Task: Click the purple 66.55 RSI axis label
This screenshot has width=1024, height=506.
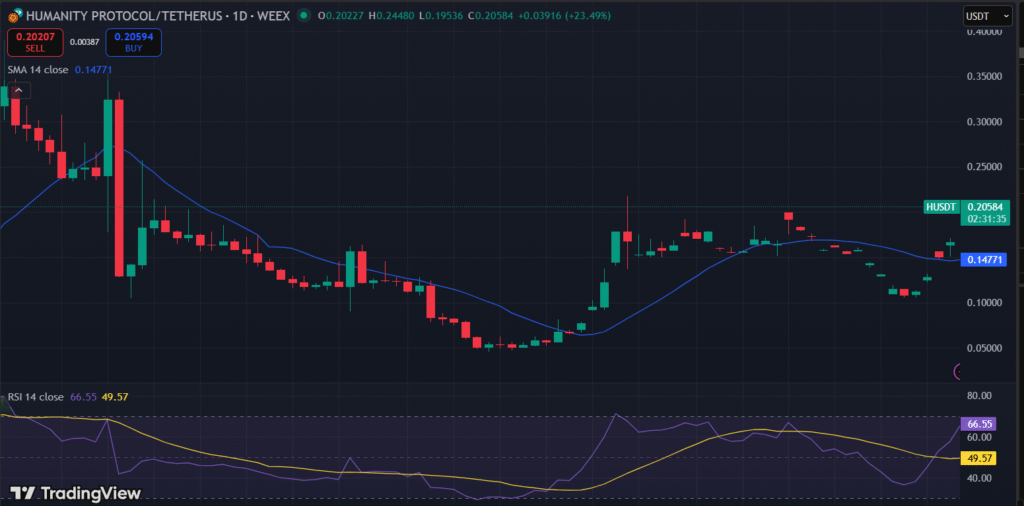Action: (x=980, y=424)
